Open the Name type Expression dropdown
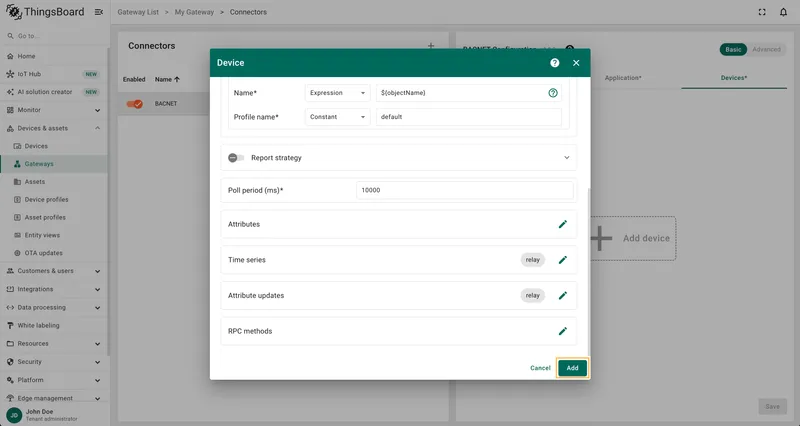 (337, 93)
